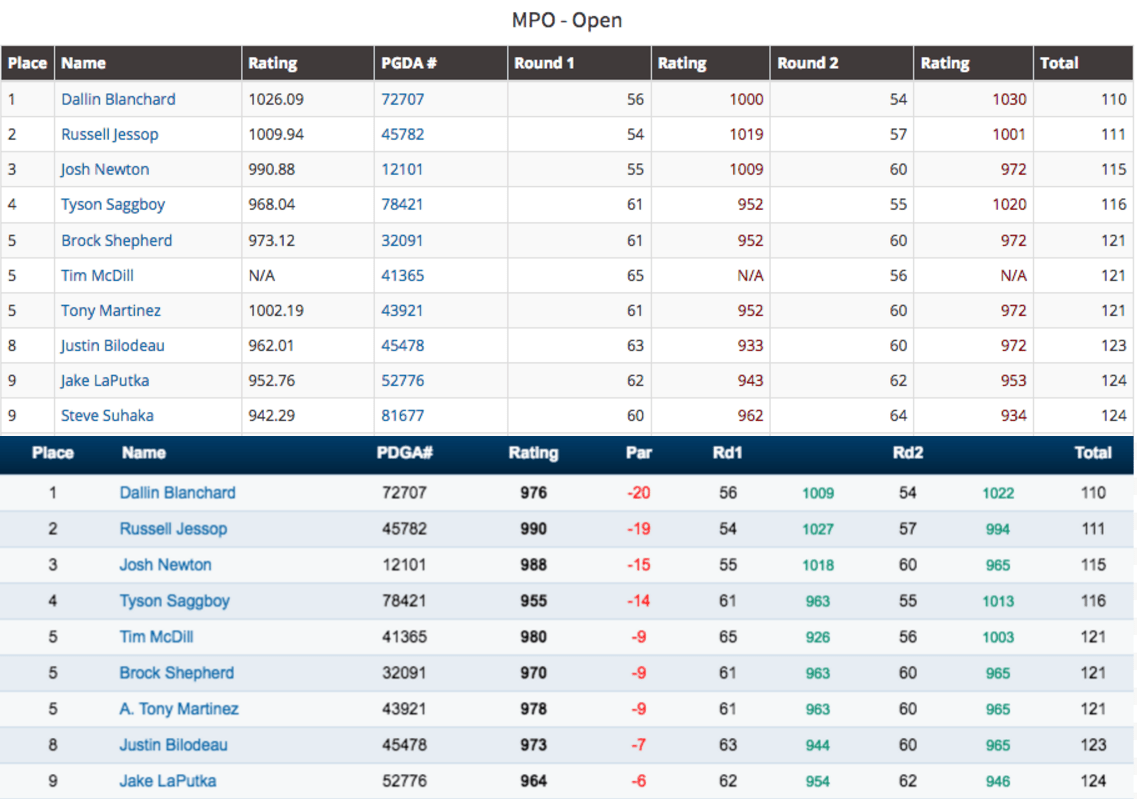Open Tyson Saggboy link in top table

[113, 204]
